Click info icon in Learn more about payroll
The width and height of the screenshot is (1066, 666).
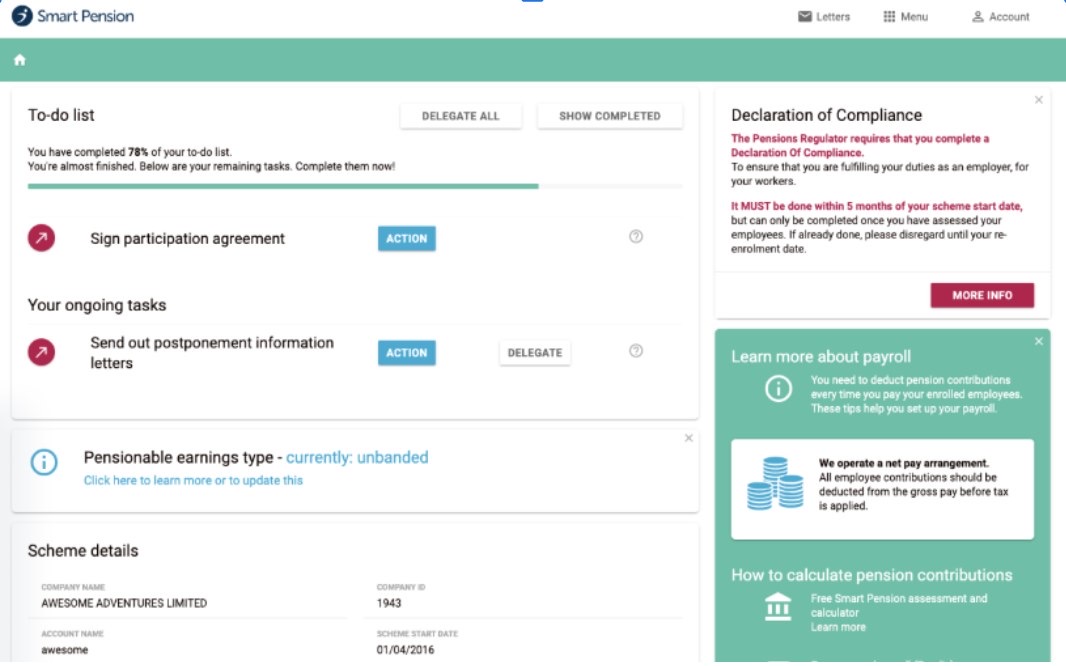click(778, 389)
